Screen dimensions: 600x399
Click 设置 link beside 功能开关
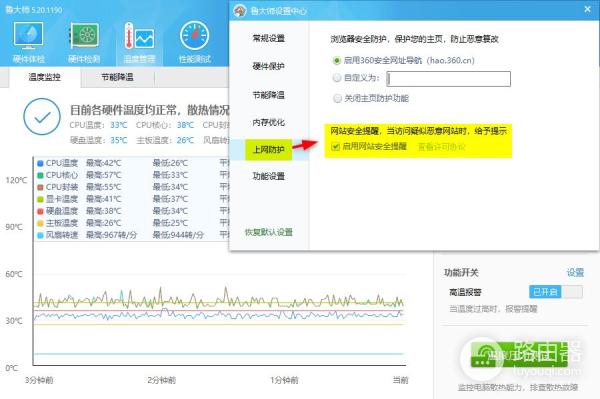[575, 272]
